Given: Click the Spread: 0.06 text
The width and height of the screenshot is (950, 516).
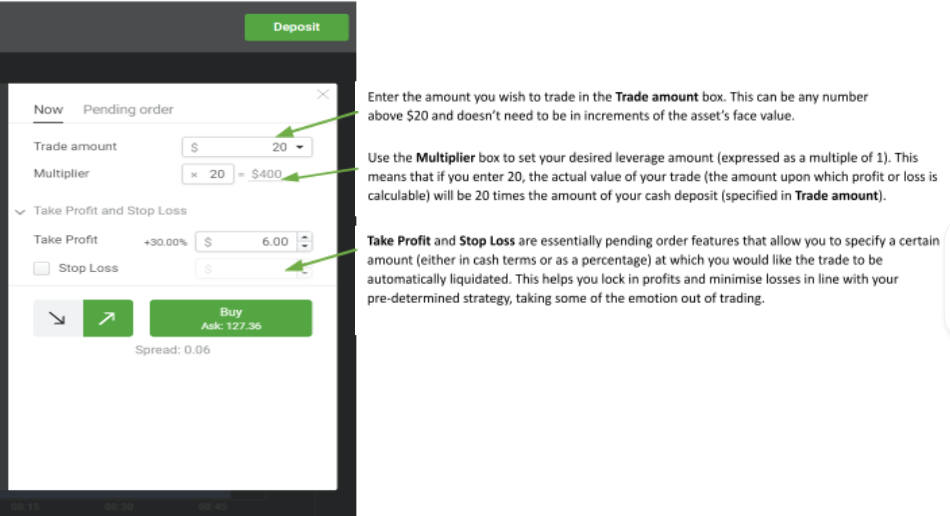Looking at the screenshot, I should [173, 350].
